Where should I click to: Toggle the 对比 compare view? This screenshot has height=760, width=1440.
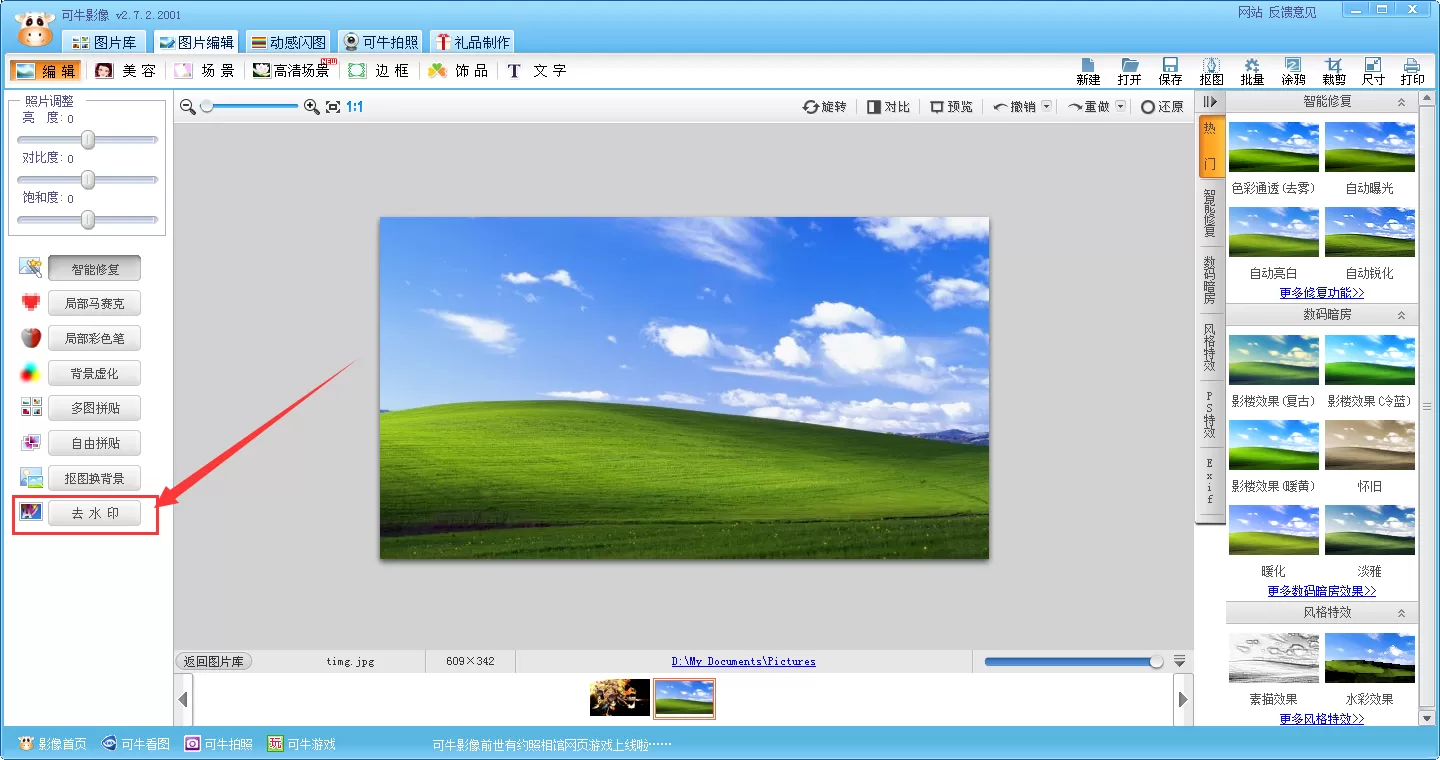888,106
